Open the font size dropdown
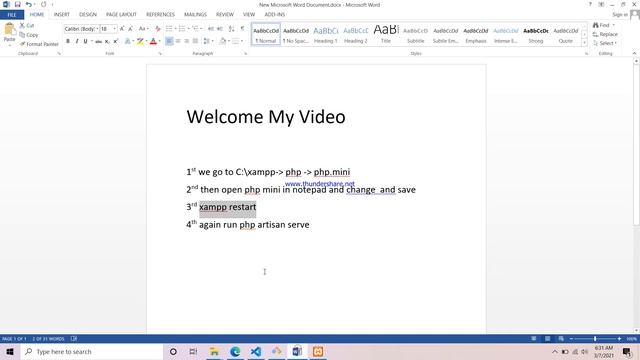The image size is (640, 360). coord(115,29)
